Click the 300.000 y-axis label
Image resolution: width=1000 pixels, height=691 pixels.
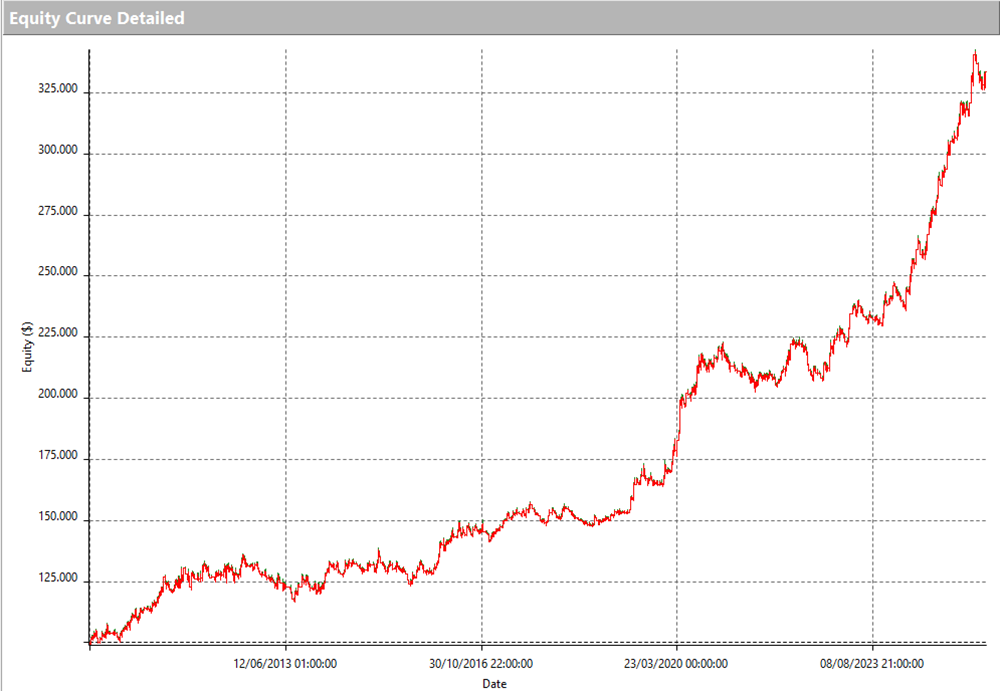coord(56,154)
